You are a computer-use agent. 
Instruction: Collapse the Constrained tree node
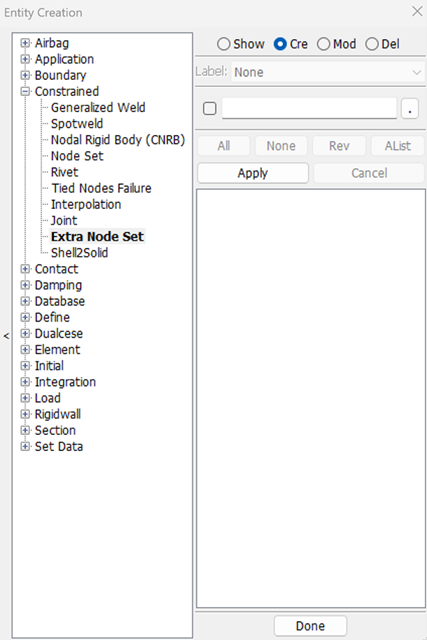[25, 91]
